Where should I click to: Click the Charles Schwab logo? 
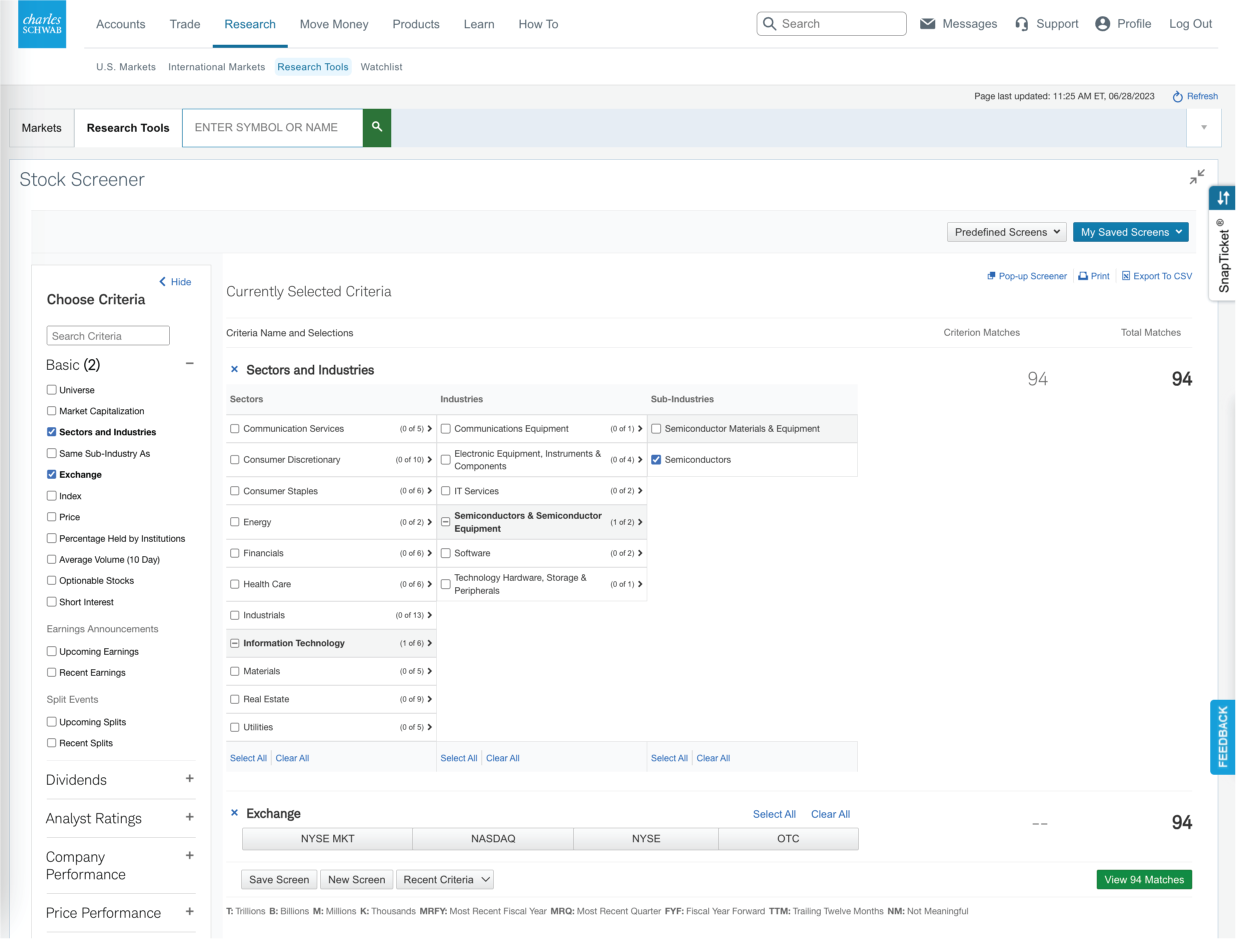coord(42,24)
